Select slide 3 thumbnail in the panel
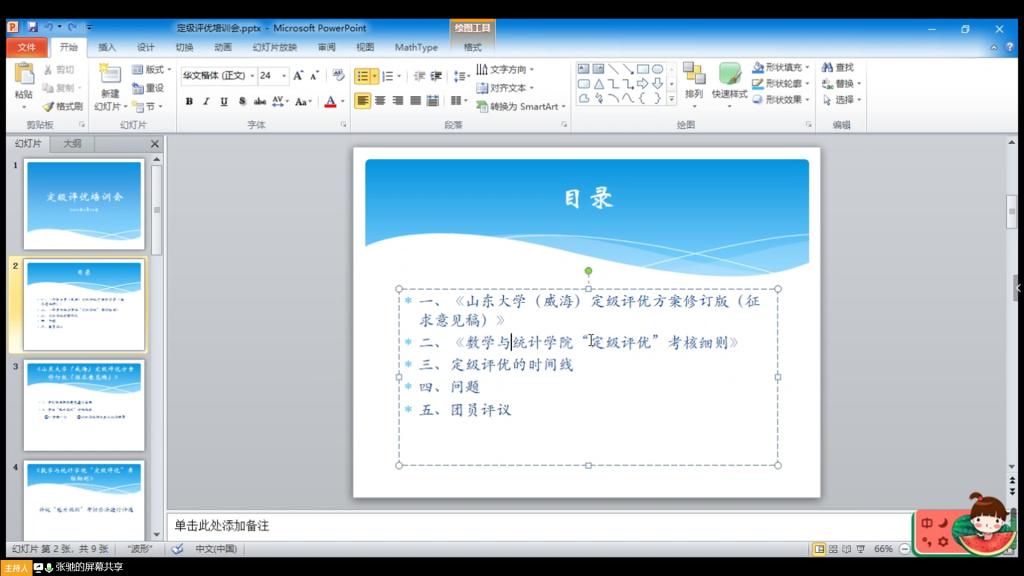Image resolution: width=1024 pixels, height=576 pixels. pyautogui.click(x=84, y=405)
